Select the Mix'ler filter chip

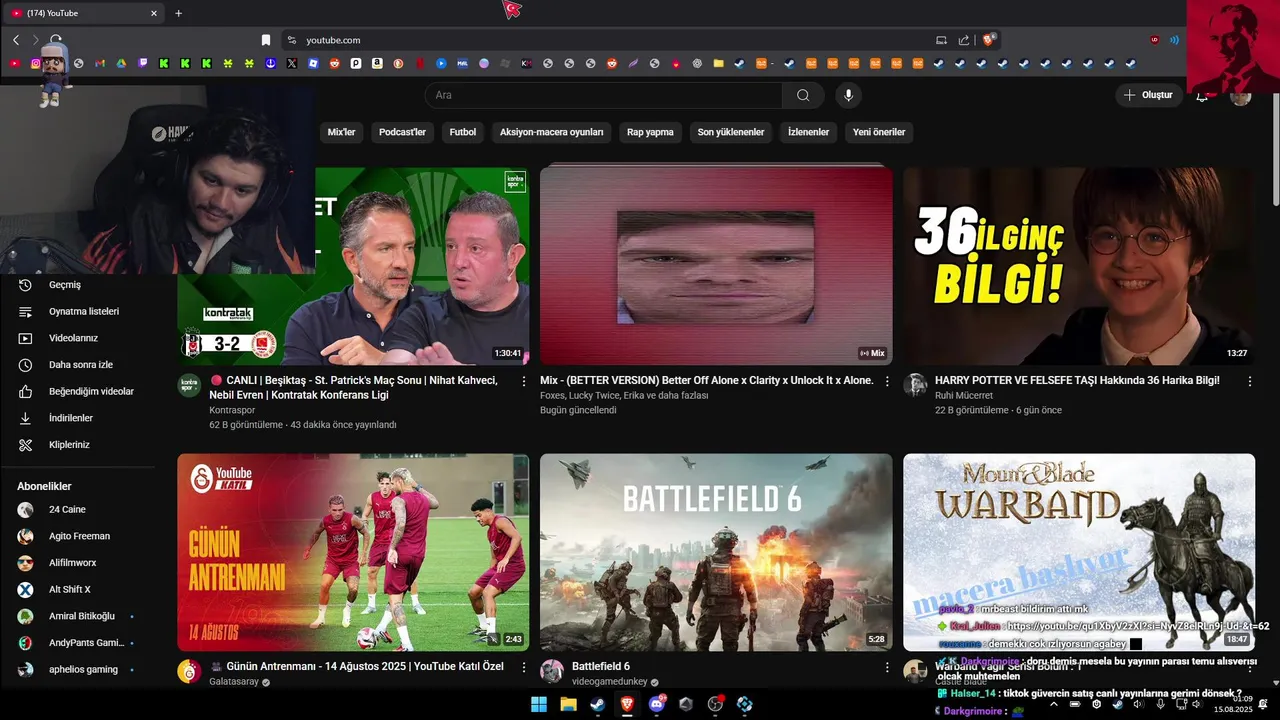342,132
